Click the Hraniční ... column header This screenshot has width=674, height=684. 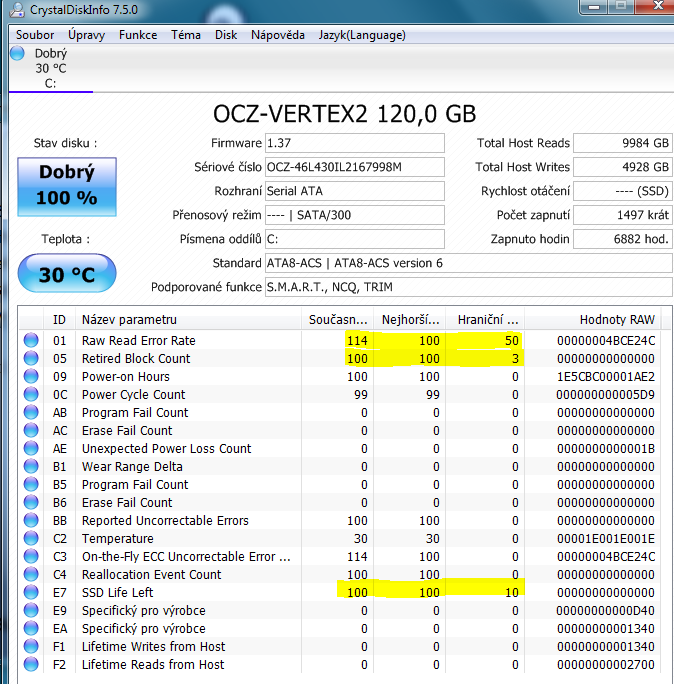485,320
